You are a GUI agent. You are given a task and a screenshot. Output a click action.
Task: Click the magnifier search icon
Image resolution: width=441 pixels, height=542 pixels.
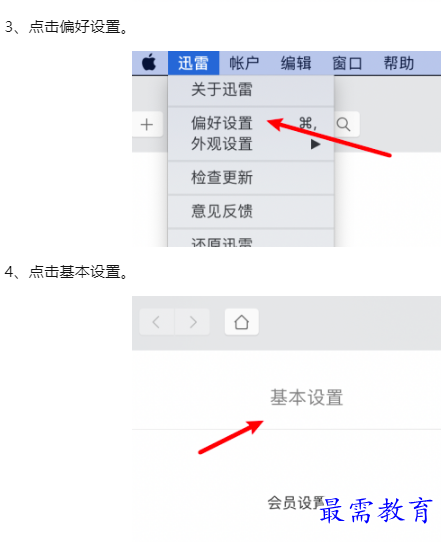pyautogui.click(x=344, y=124)
